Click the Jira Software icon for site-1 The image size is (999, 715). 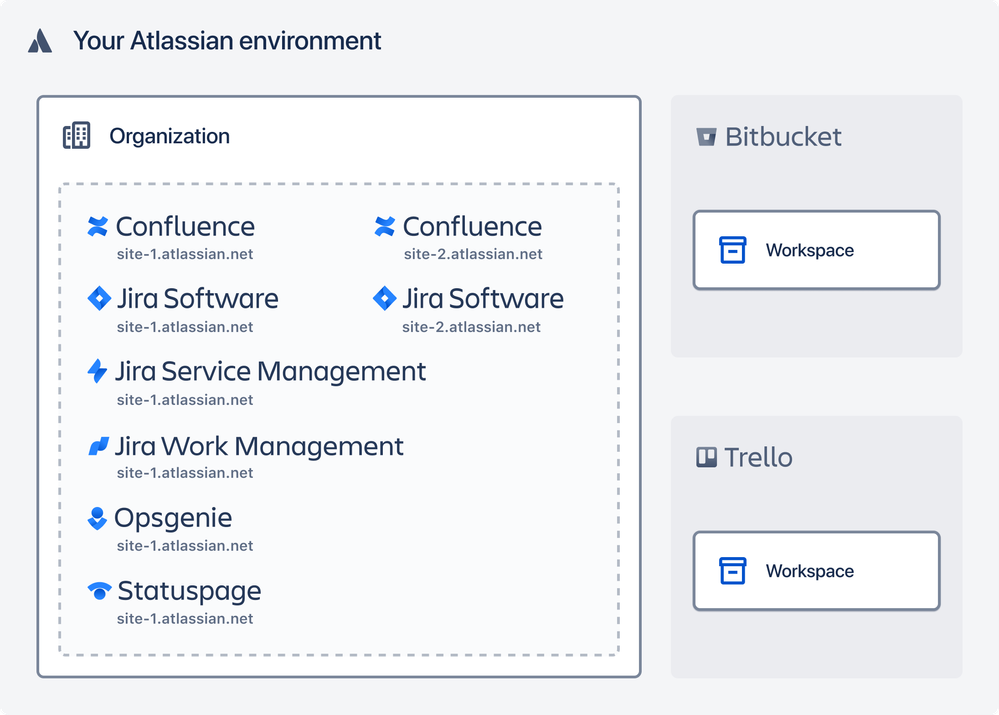coord(99,298)
